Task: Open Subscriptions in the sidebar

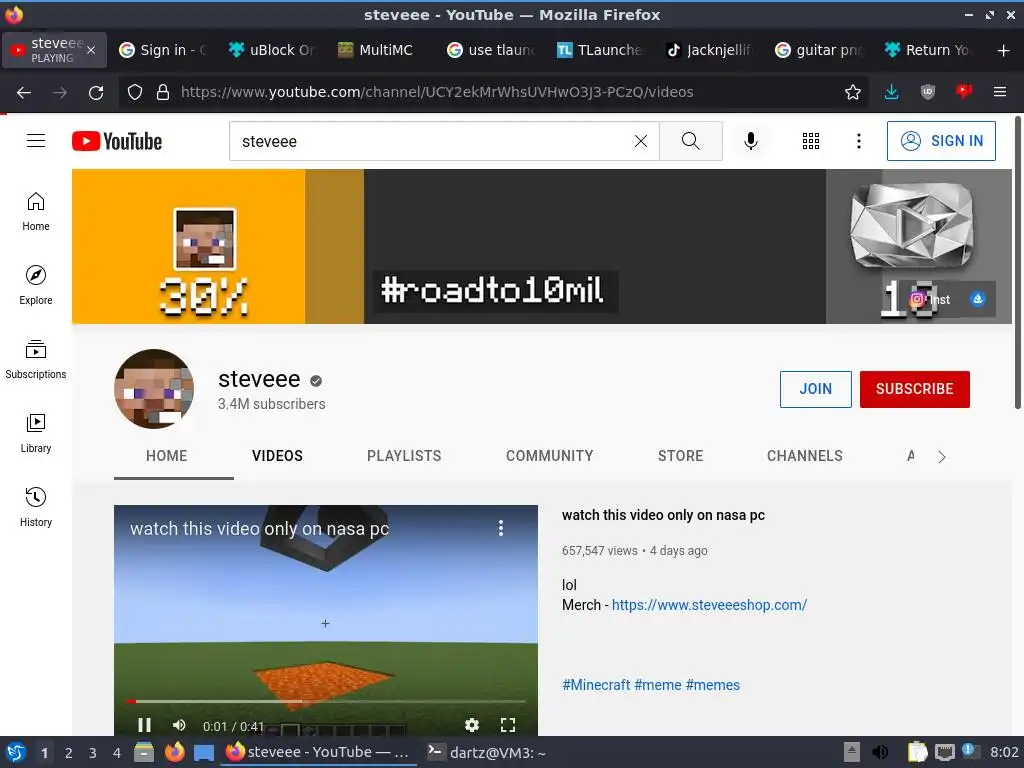Action: [x=36, y=359]
